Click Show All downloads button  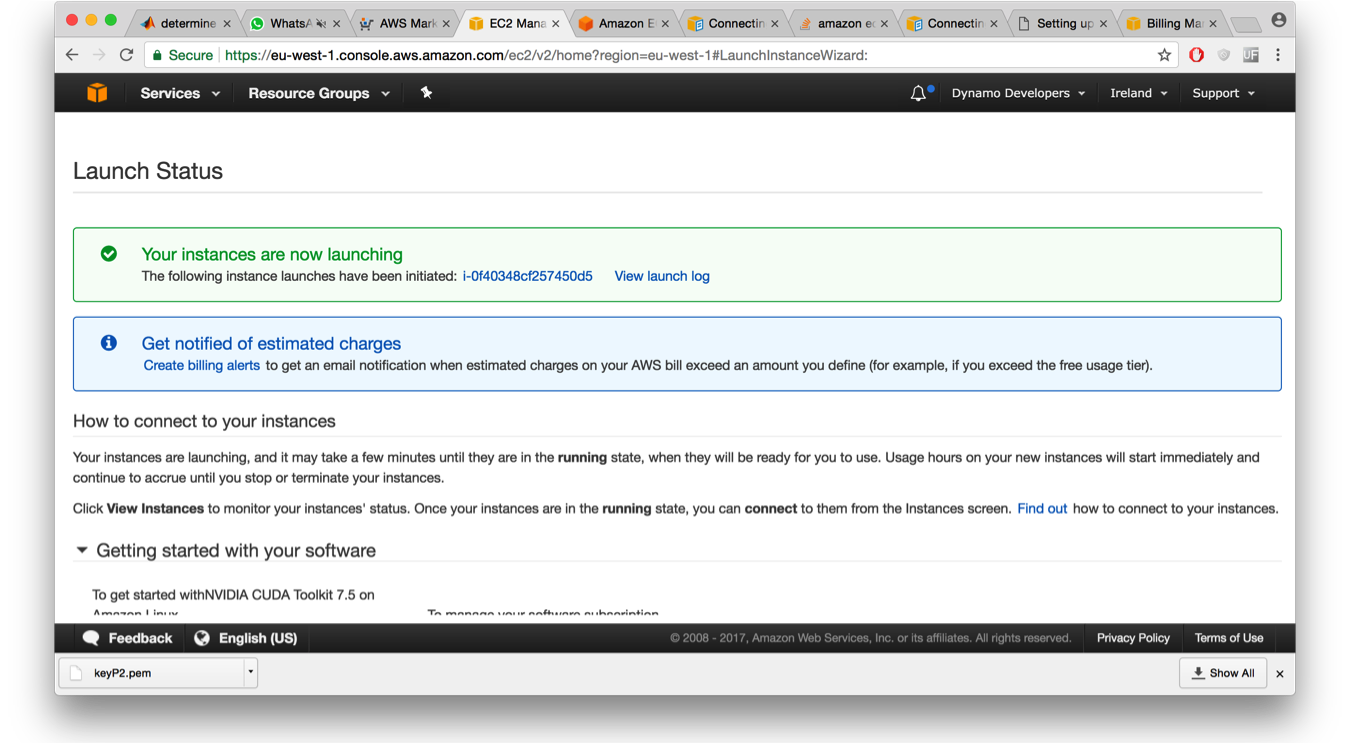coord(1223,673)
